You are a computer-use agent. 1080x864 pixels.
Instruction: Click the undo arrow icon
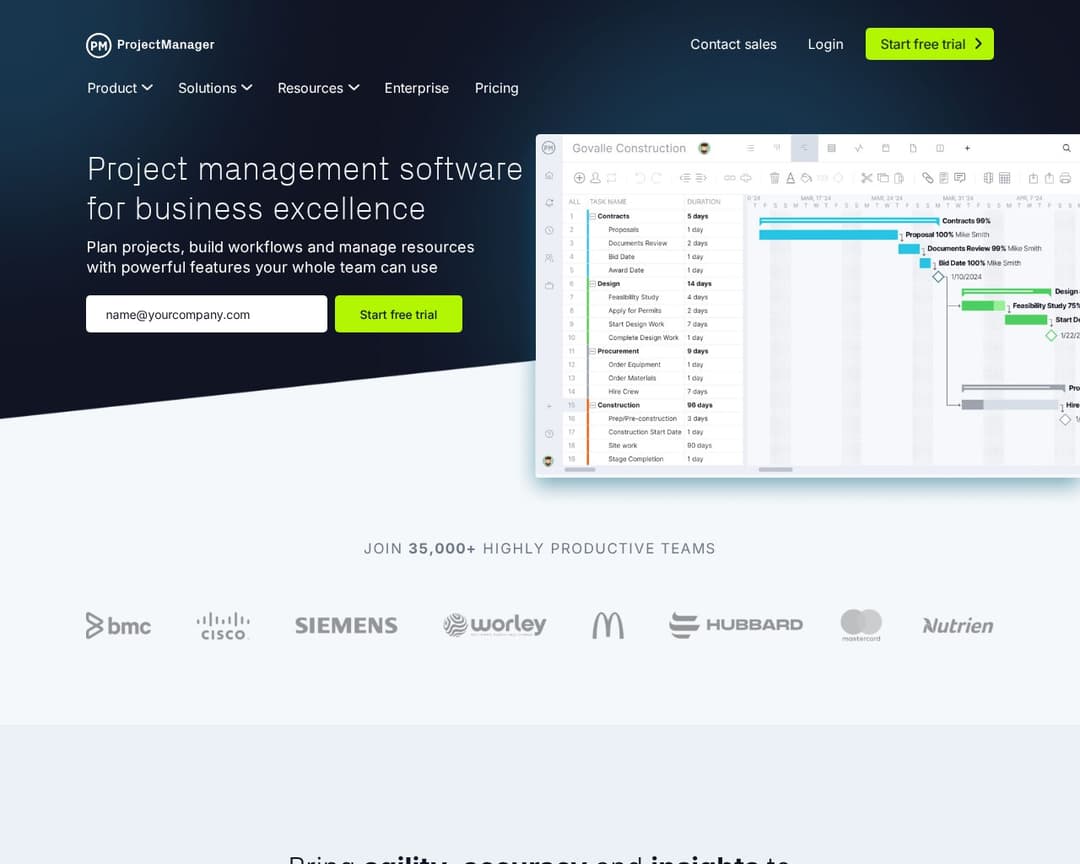click(x=640, y=178)
